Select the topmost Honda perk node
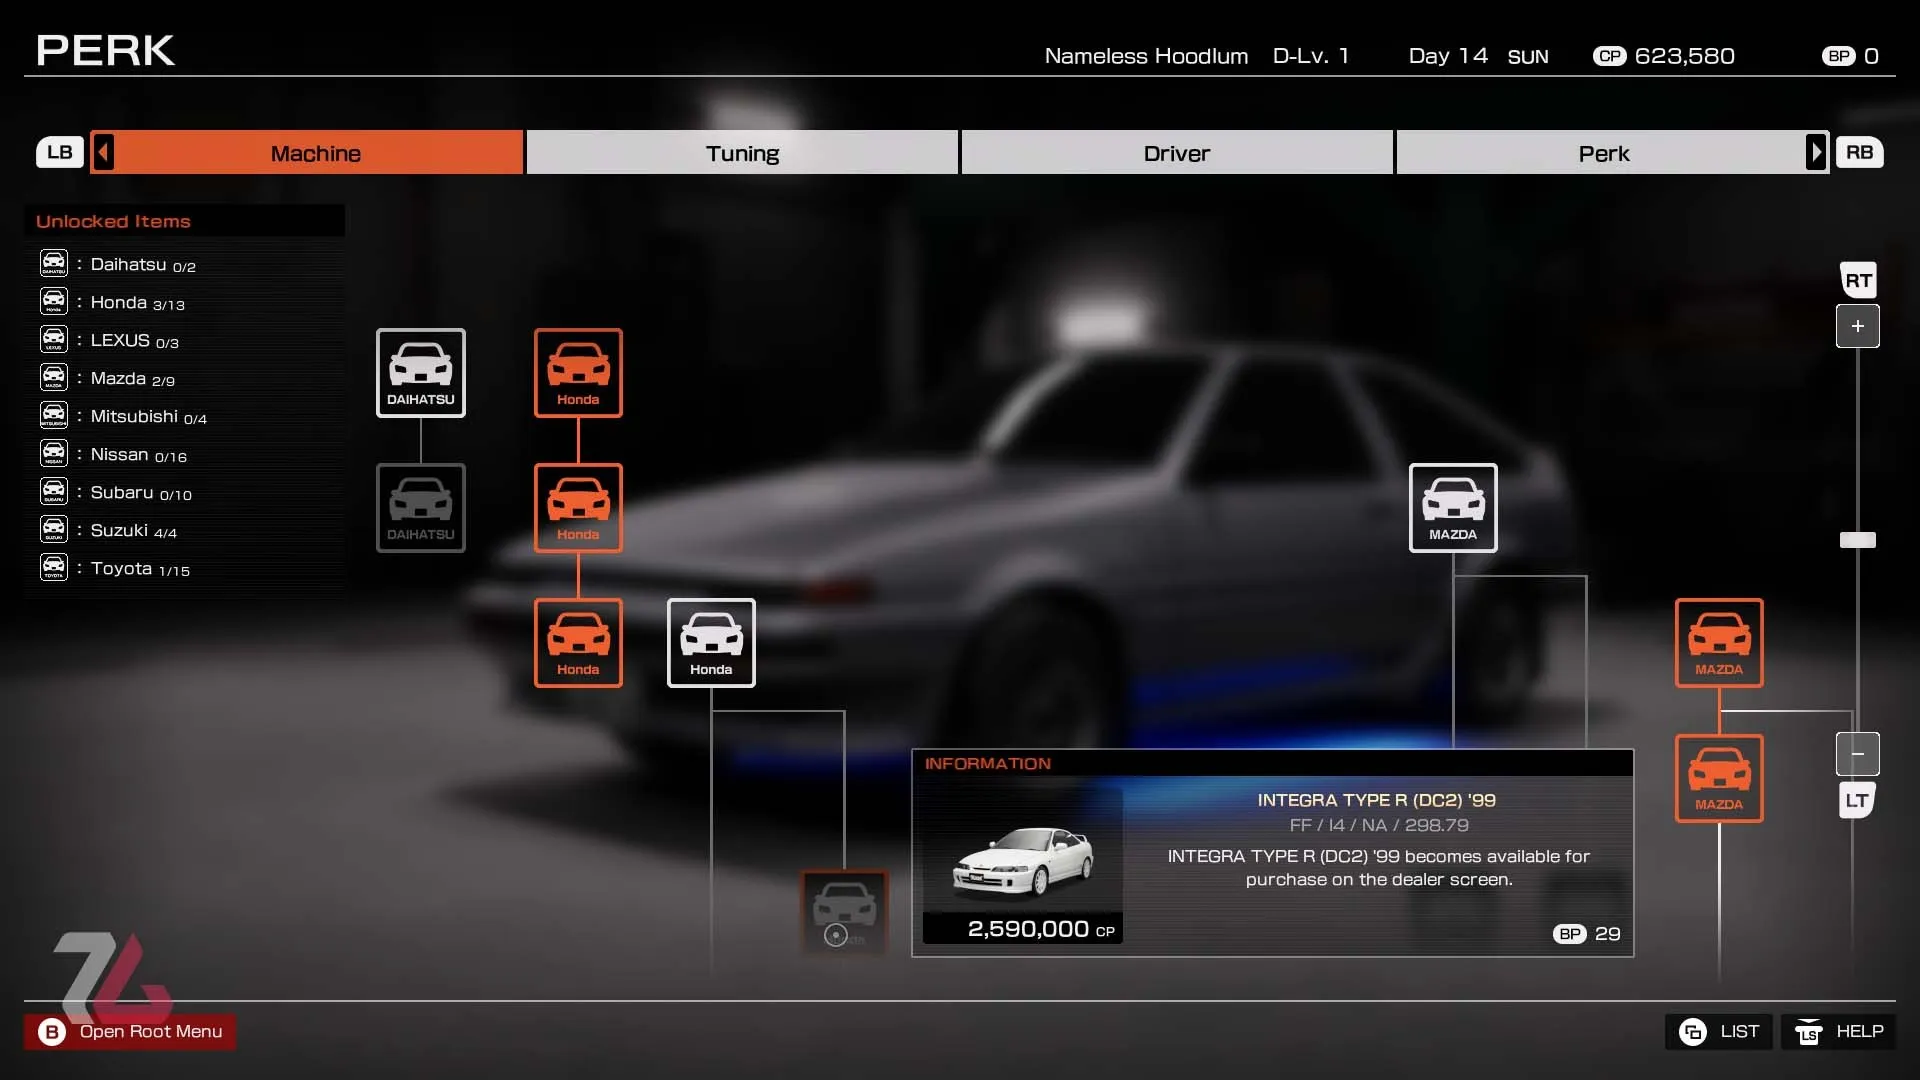 [579, 371]
